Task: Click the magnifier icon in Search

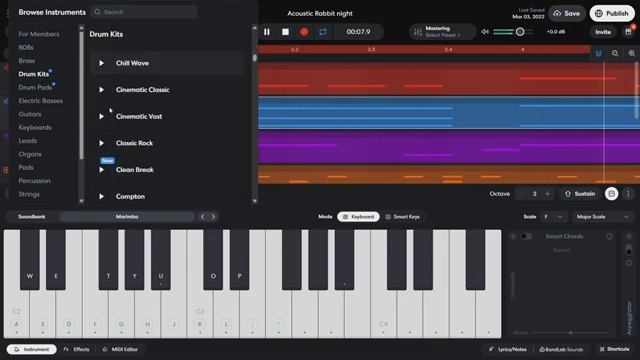Action: (x=97, y=12)
